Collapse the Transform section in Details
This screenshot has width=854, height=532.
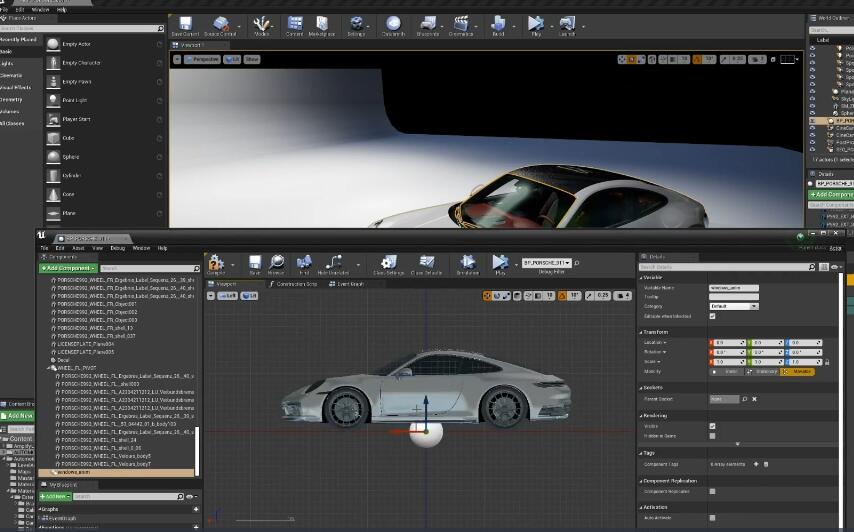(x=641, y=332)
